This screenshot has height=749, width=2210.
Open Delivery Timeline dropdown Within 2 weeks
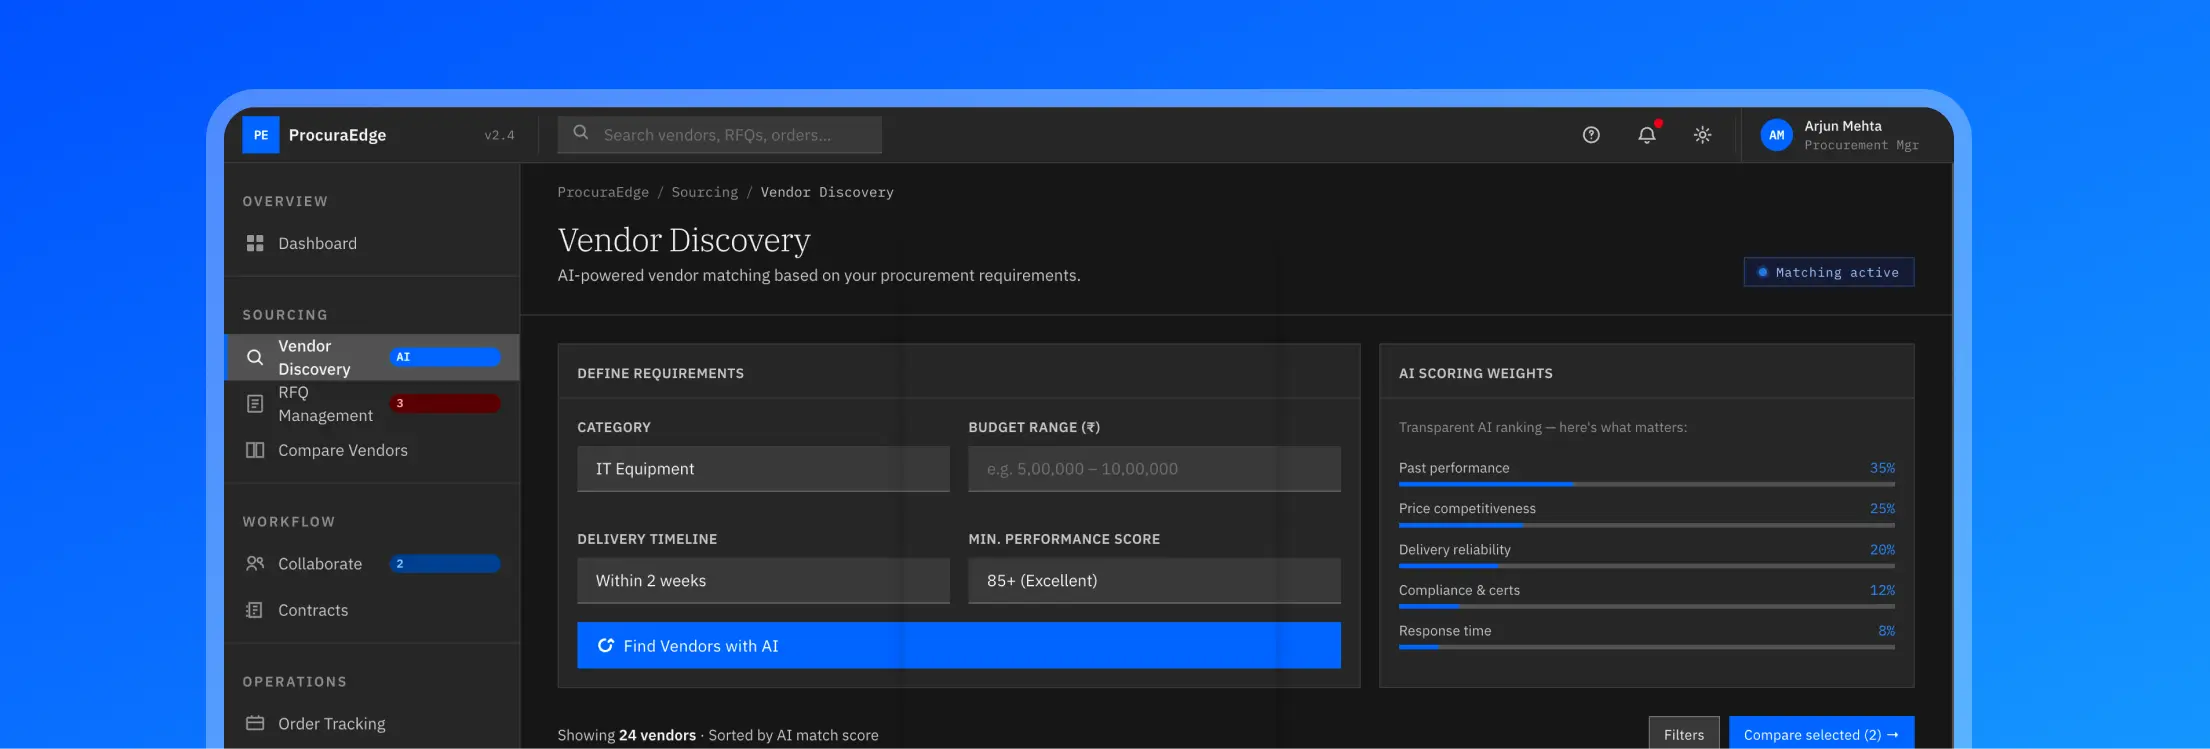coord(763,581)
